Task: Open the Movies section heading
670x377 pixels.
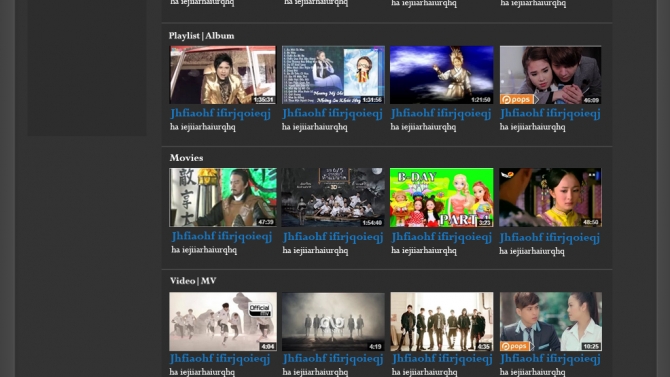Action: coord(186,158)
